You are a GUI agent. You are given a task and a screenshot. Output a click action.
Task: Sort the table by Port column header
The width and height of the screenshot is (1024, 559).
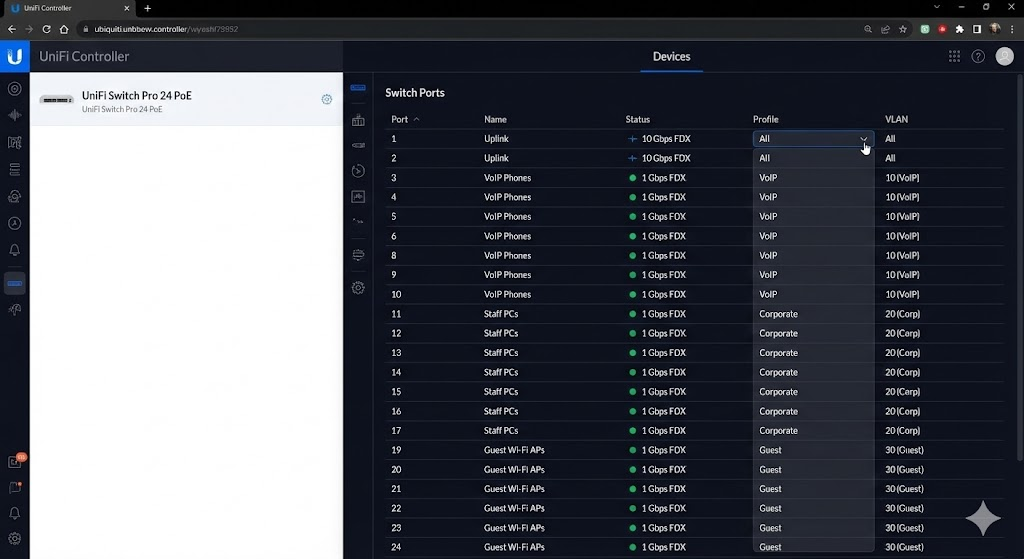tap(400, 120)
